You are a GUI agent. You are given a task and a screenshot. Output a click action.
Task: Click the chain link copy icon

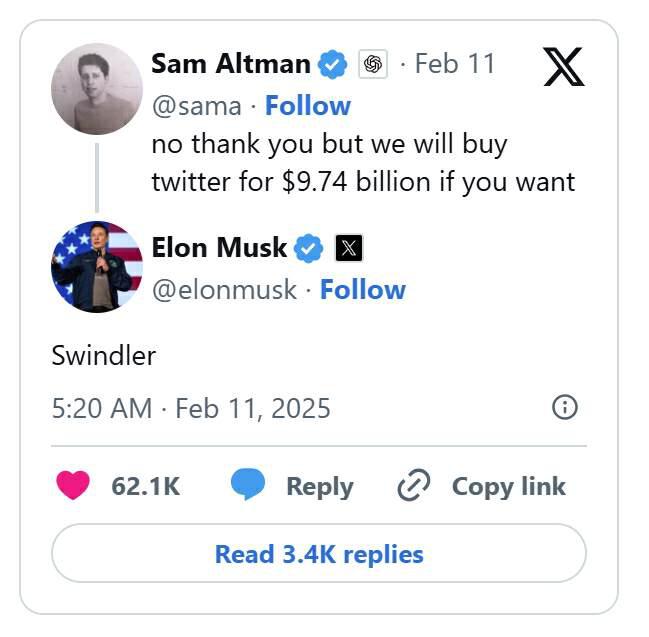[413, 486]
